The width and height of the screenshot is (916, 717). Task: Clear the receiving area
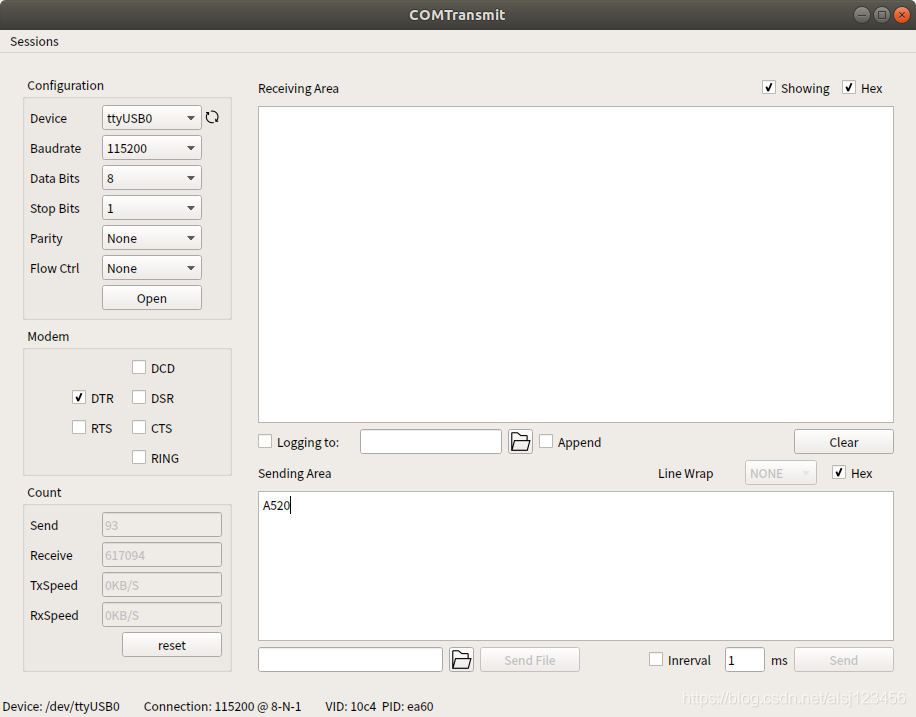(843, 442)
